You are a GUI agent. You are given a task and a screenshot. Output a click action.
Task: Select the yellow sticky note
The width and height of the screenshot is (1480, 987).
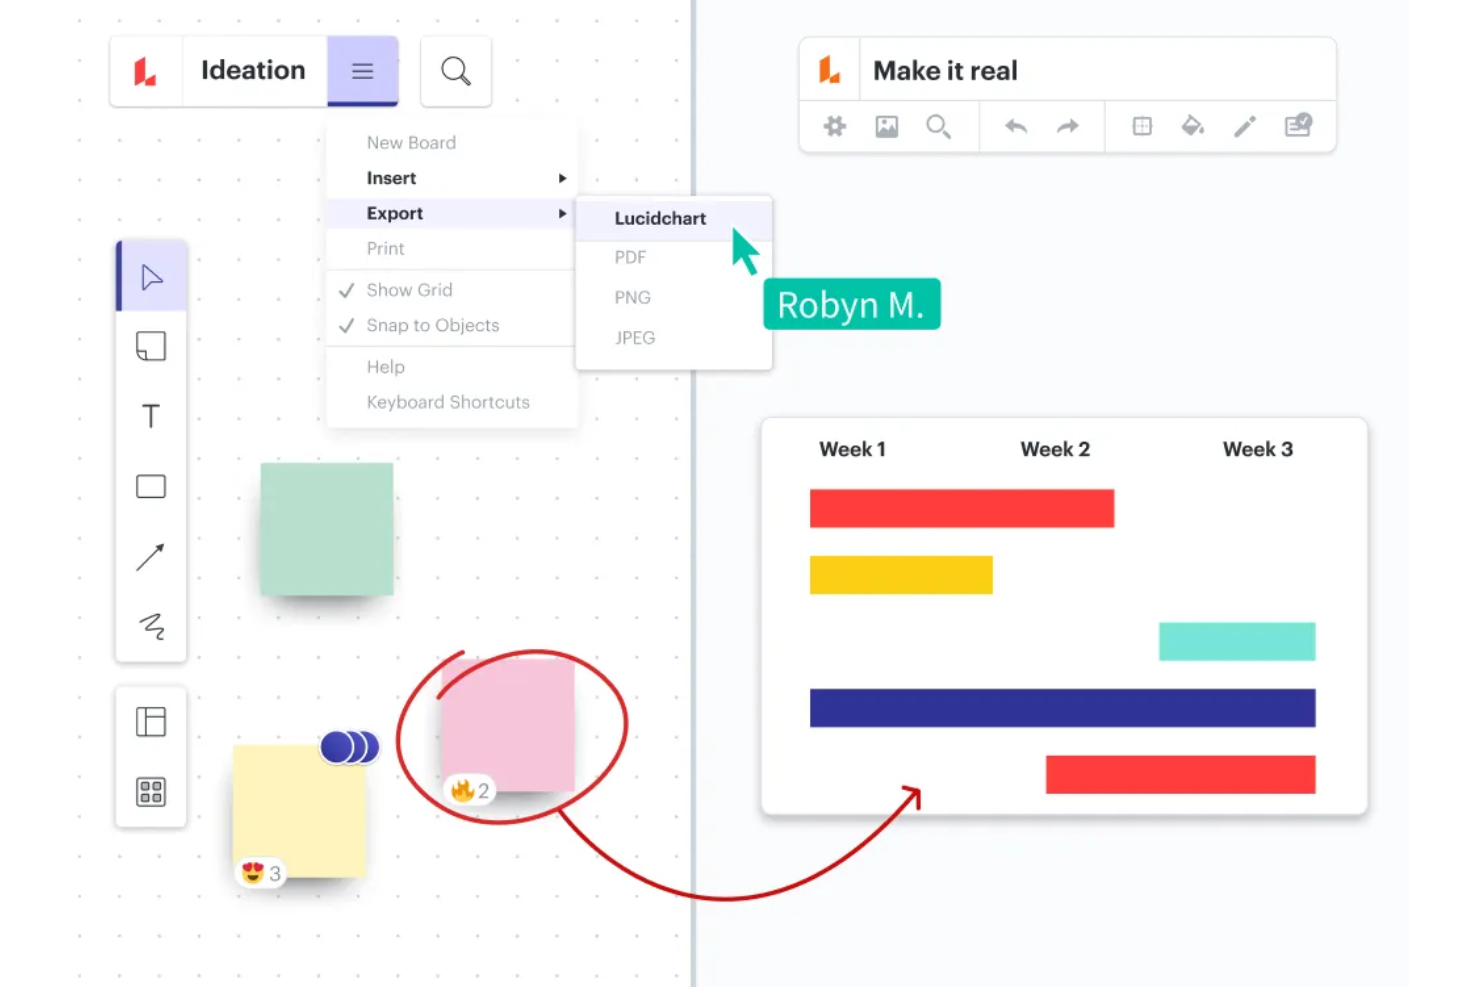click(x=299, y=811)
